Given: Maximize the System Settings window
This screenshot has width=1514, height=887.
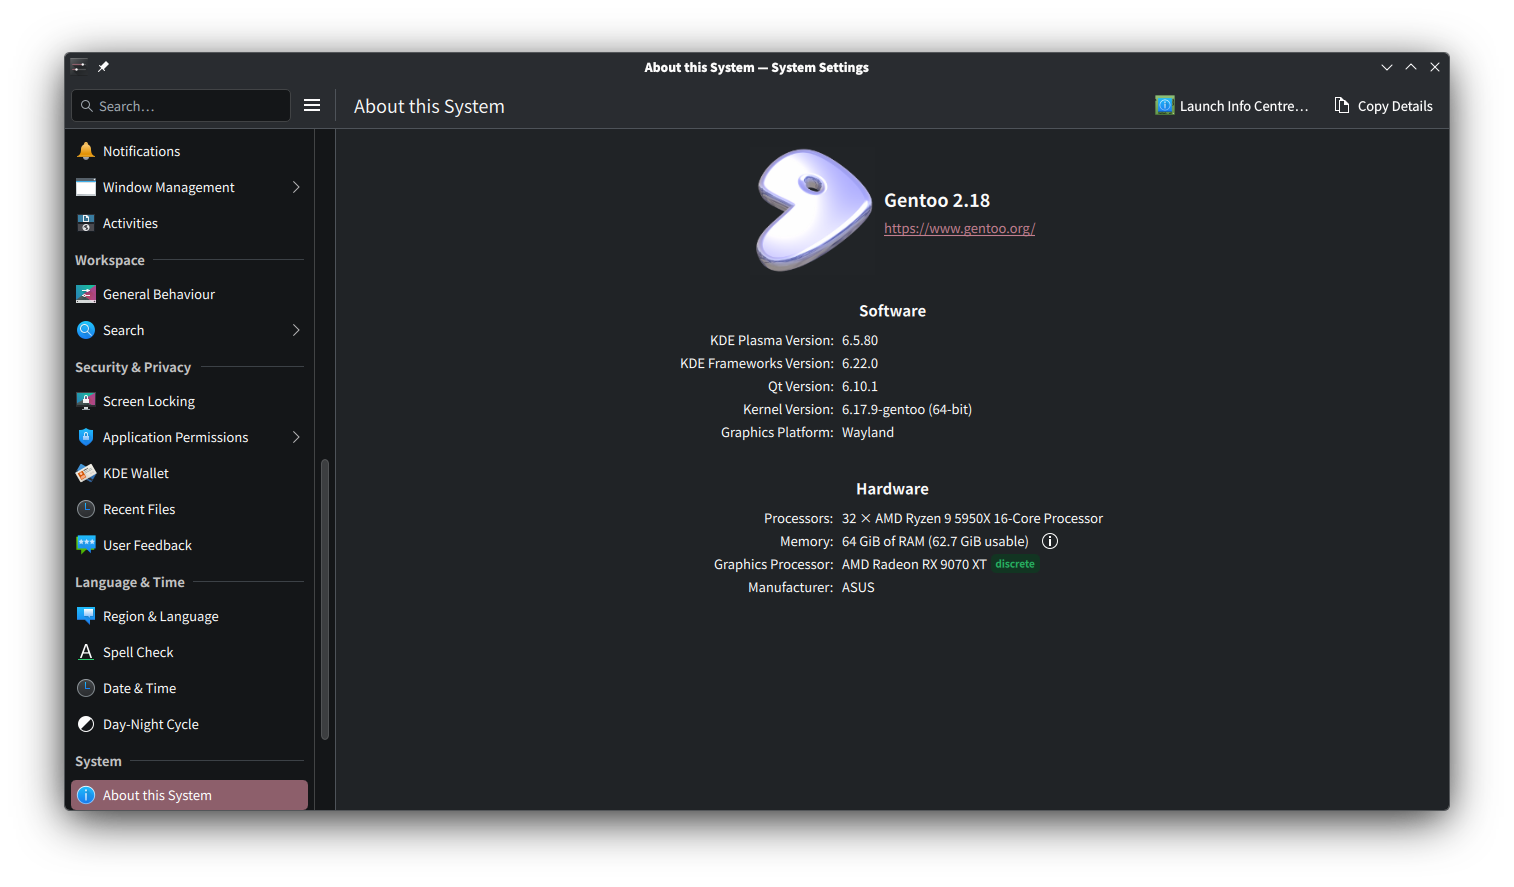Looking at the screenshot, I should click(x=1411, y=67).
